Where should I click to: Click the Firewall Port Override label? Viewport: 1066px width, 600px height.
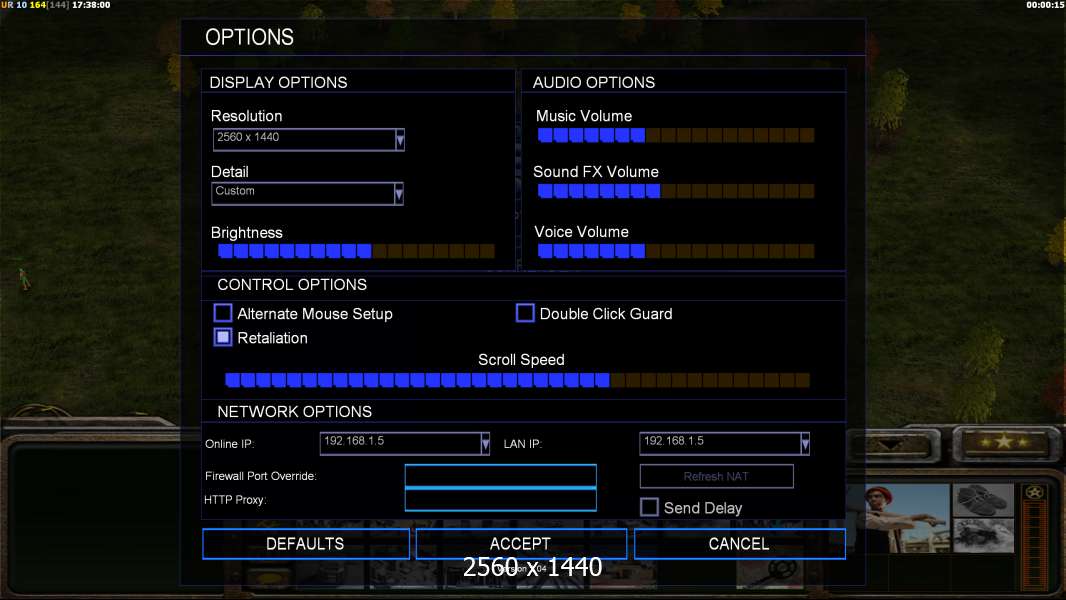[260, 476]
